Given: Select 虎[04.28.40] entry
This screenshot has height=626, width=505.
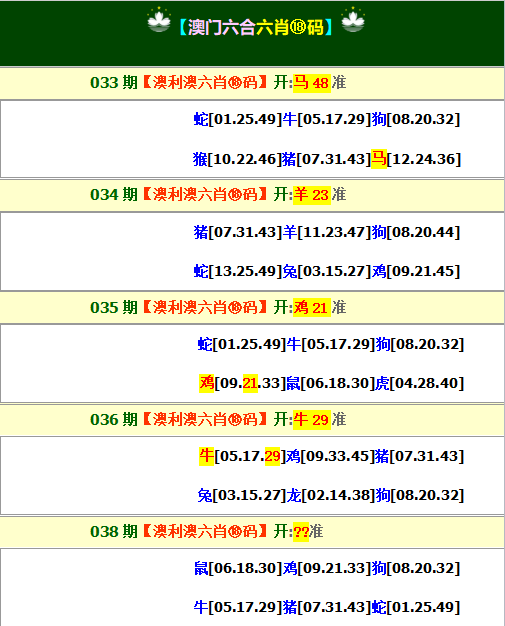Looking at the screenshot, I should pyautogui.click(x=420, y=383).
